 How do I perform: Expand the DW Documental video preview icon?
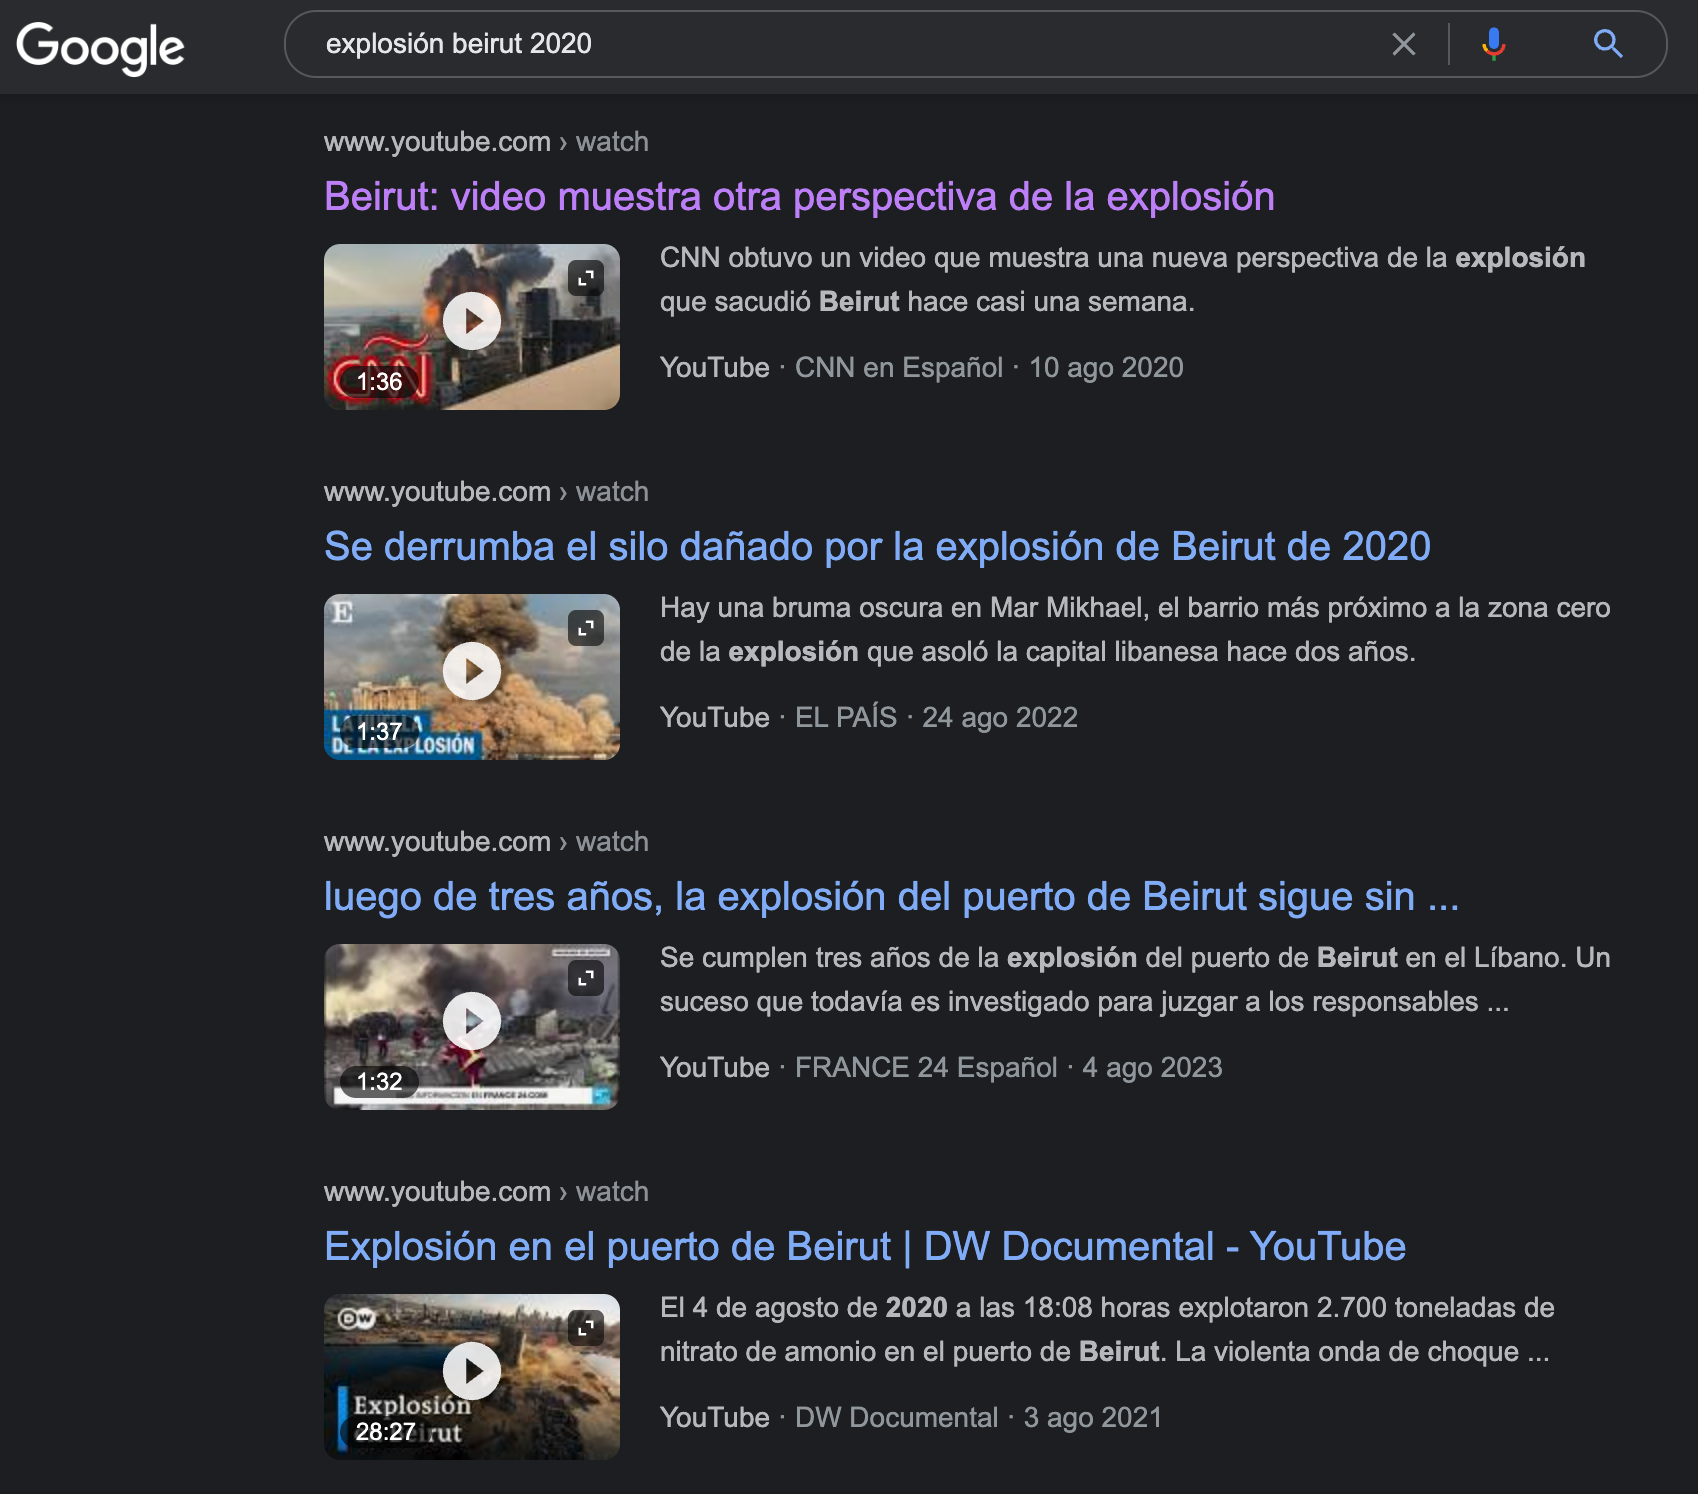586,1328
